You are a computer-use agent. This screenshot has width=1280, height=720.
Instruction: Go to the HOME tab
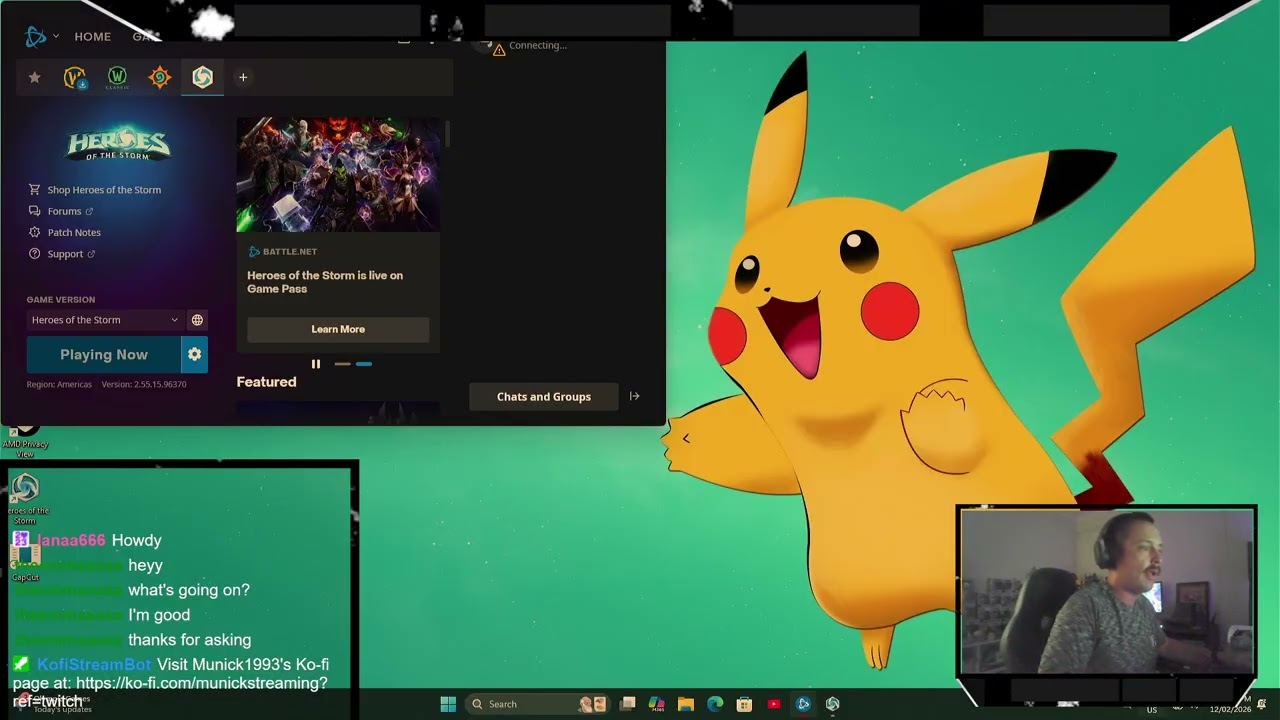(92, 37)
